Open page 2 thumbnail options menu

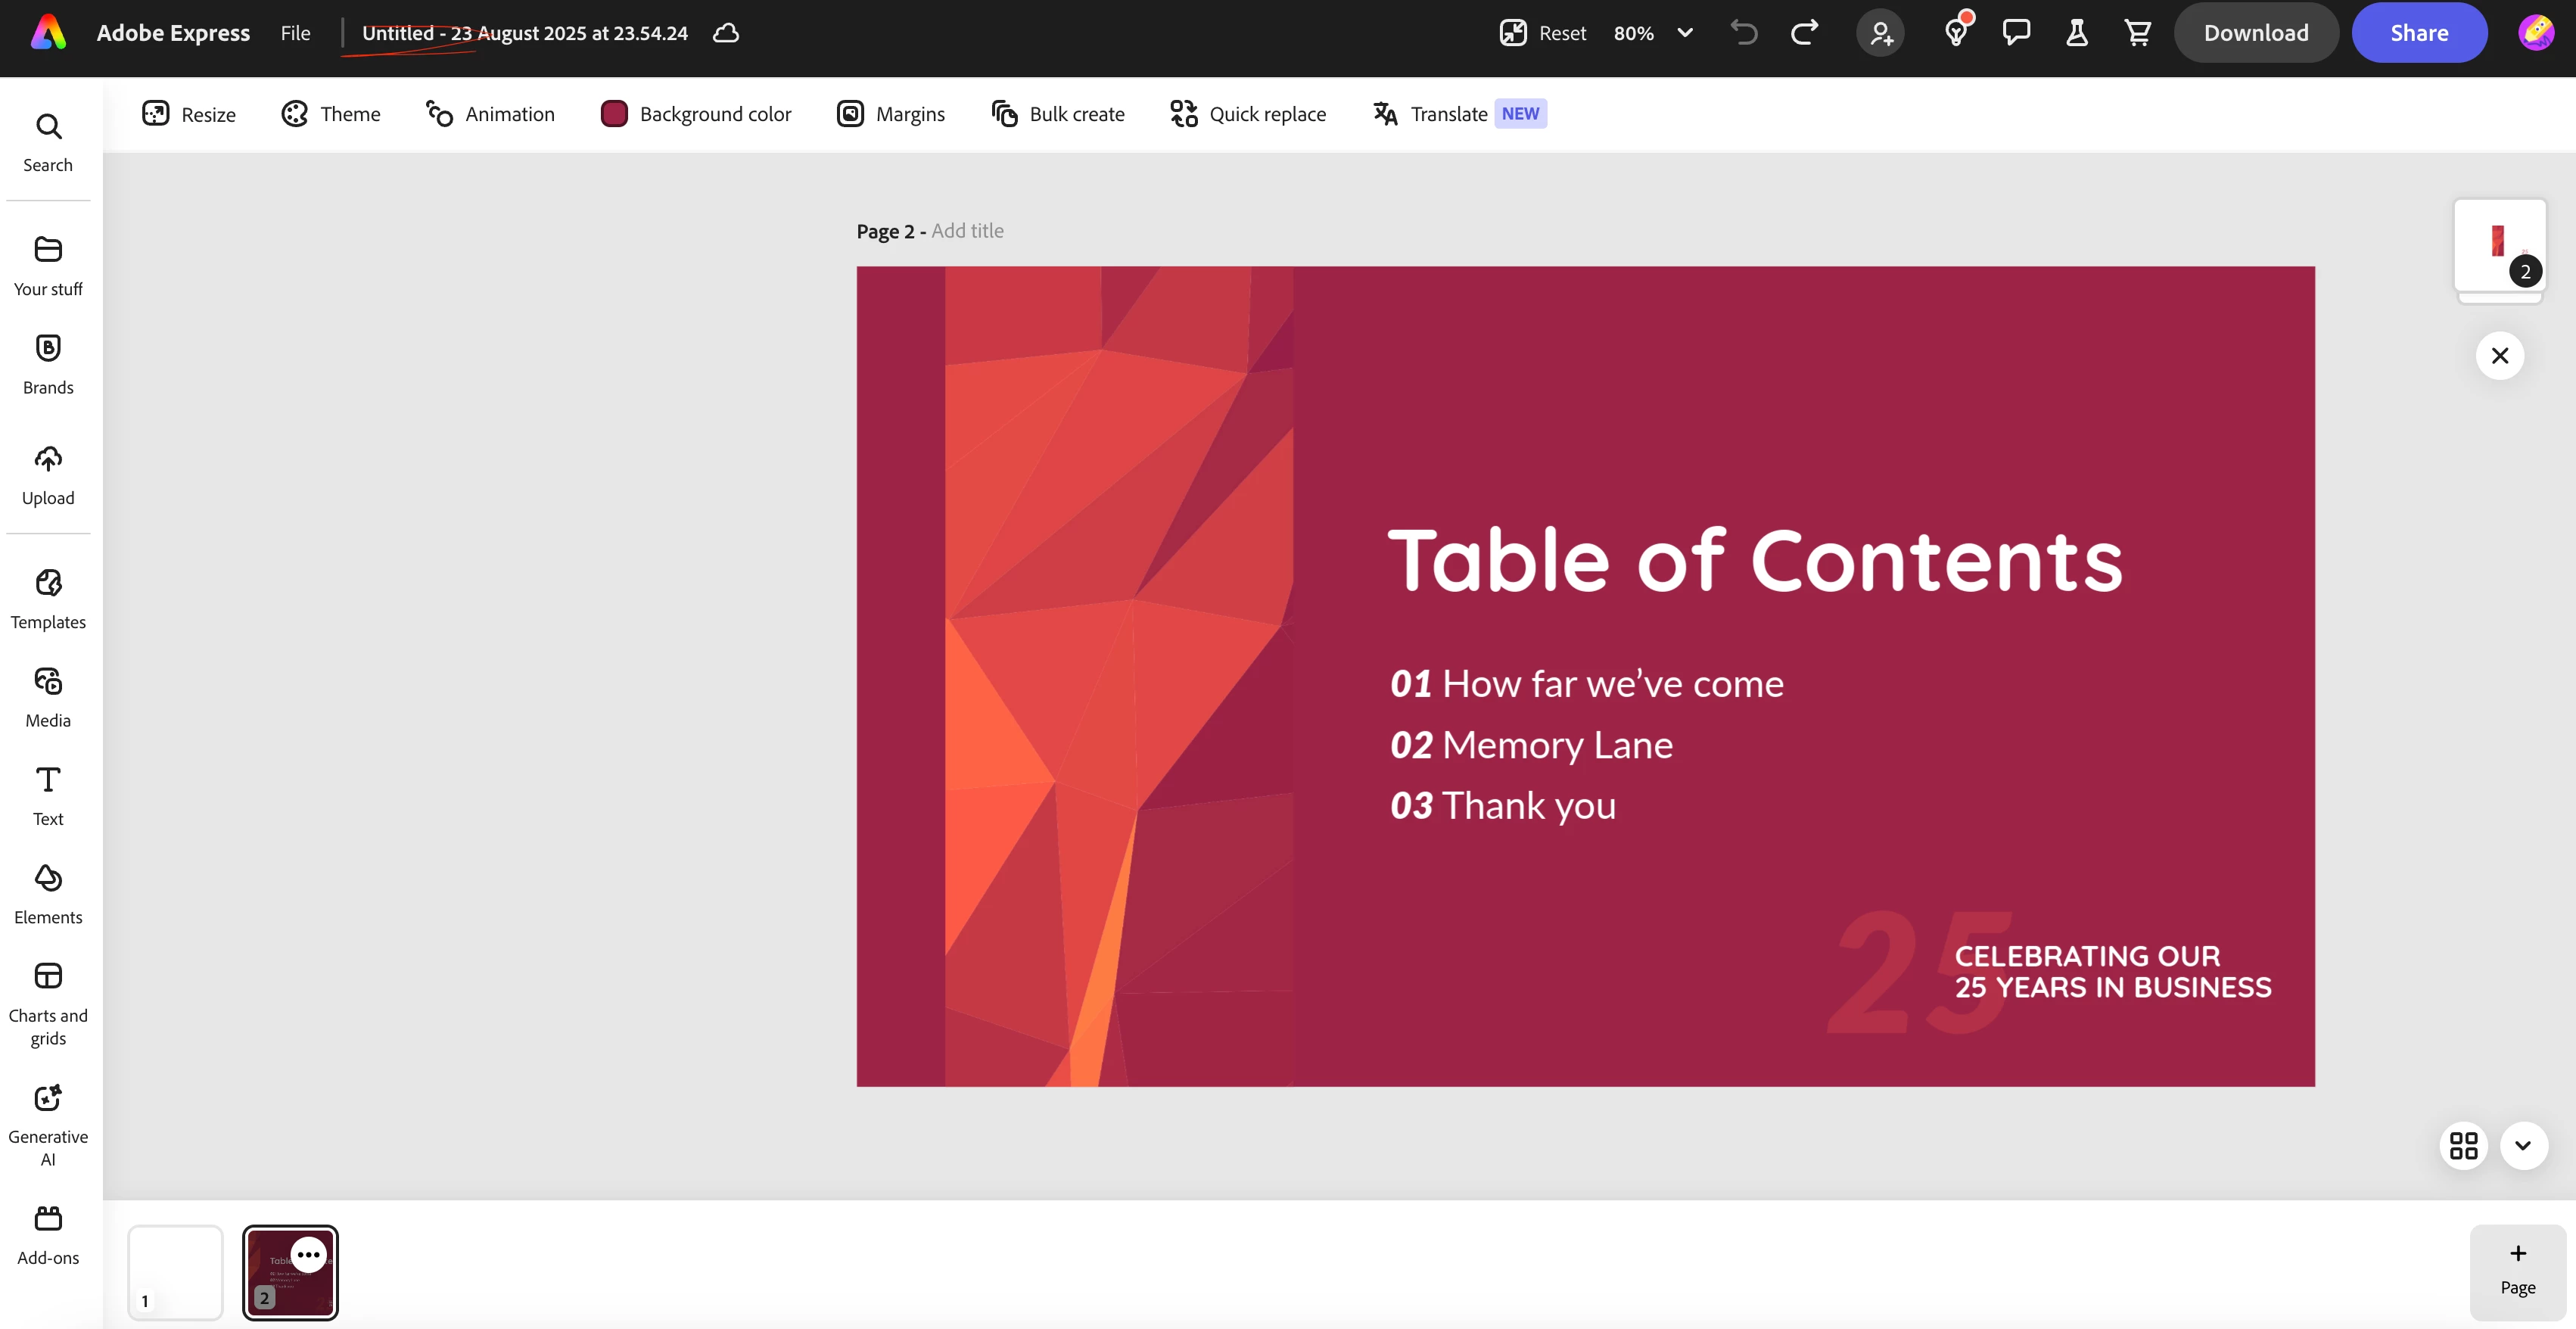(308, 1254)
